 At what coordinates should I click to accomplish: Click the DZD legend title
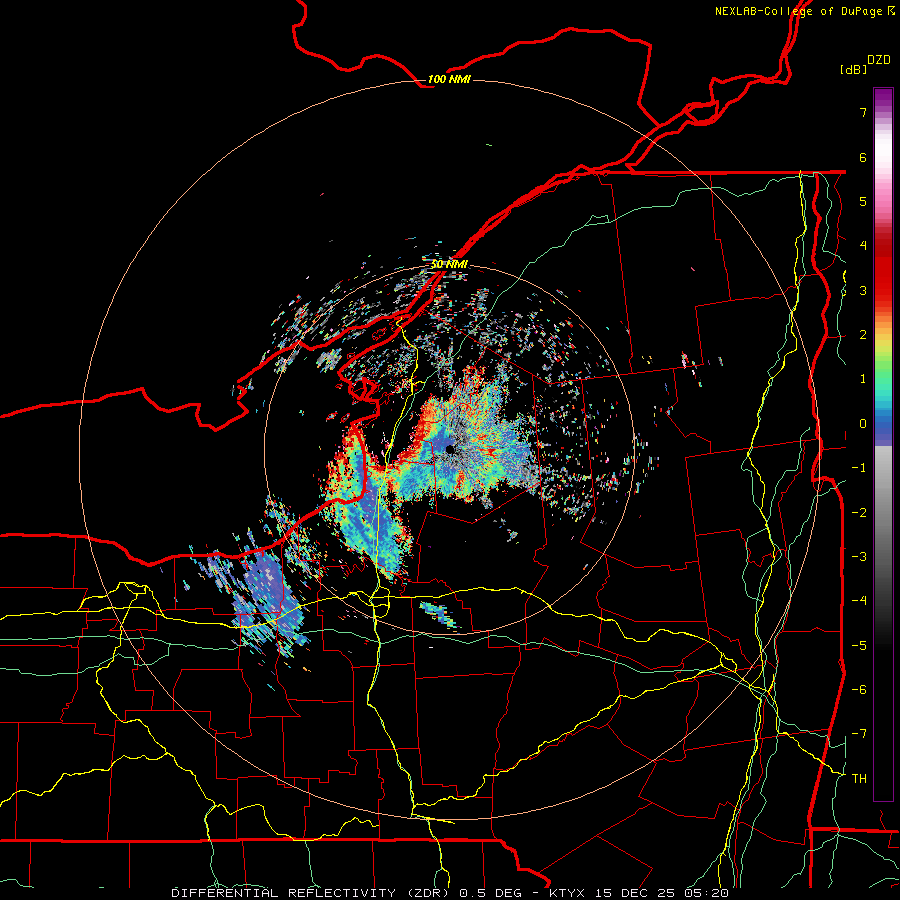879,60
